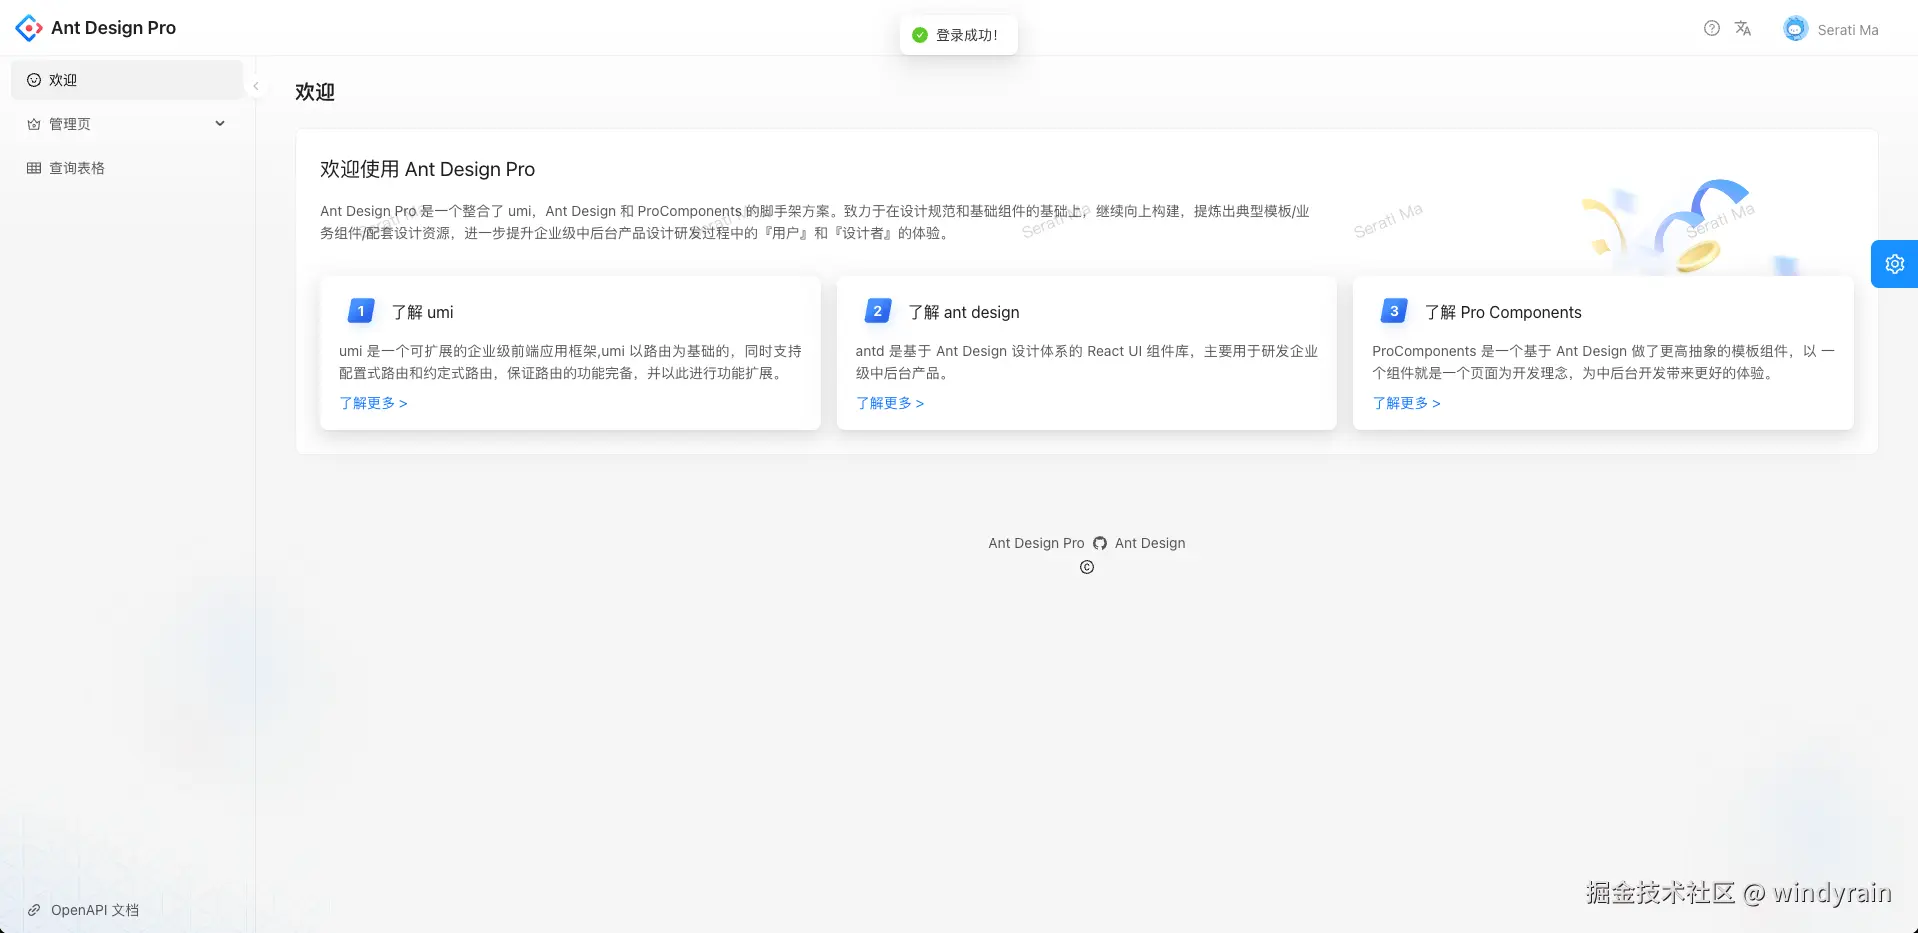Click the 了解 ant design card title
The width and height of the screenshot is (1918, 933).
click(x=964, y=312)
